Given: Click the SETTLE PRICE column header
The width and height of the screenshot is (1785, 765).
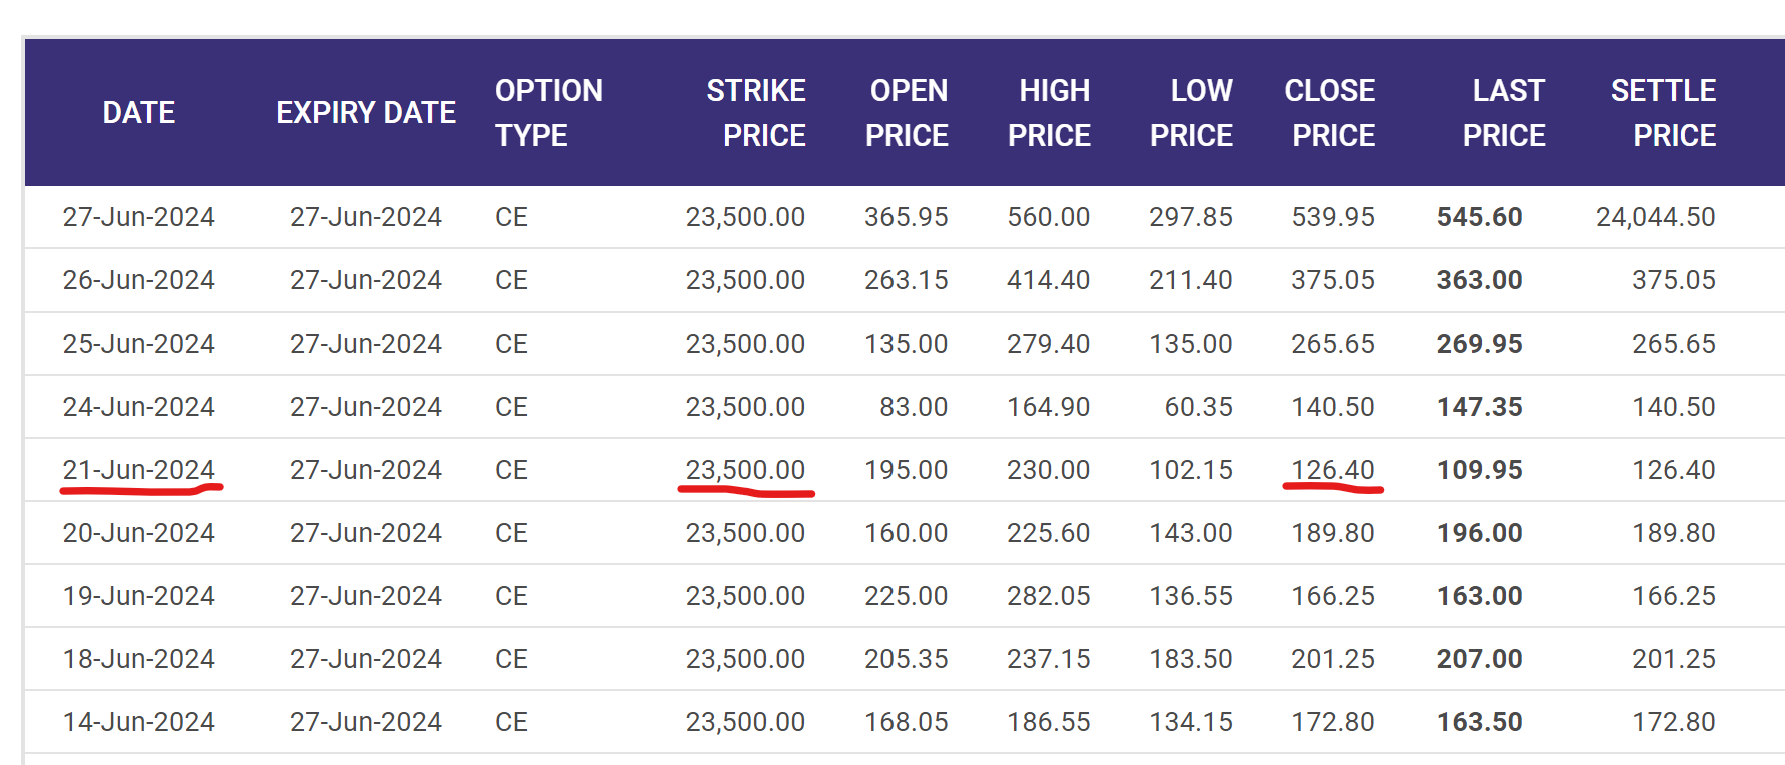Looking at the screenshot, I should coord(1664,112).
